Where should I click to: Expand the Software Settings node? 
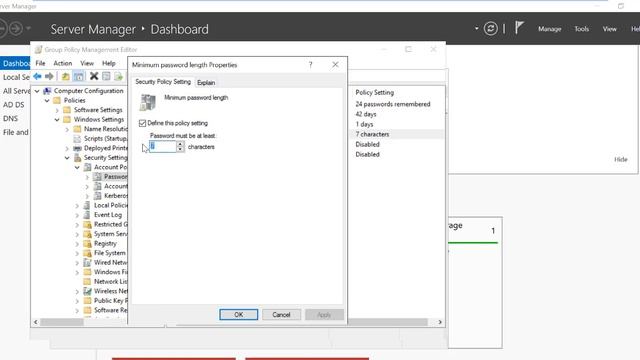(x=57, y=110)
